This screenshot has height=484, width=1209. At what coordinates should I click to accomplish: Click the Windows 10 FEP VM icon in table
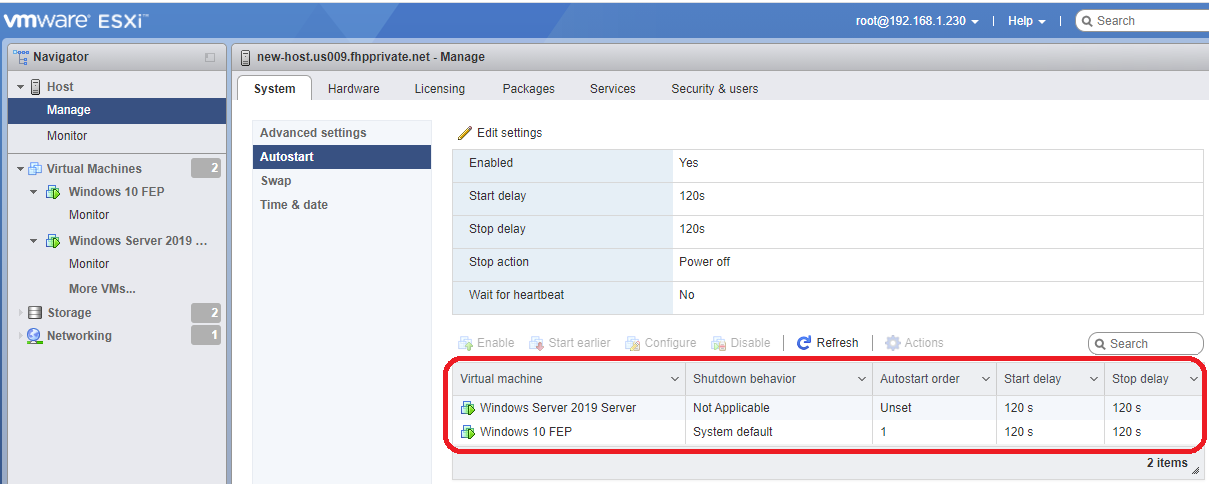click(x=468, y=432)
